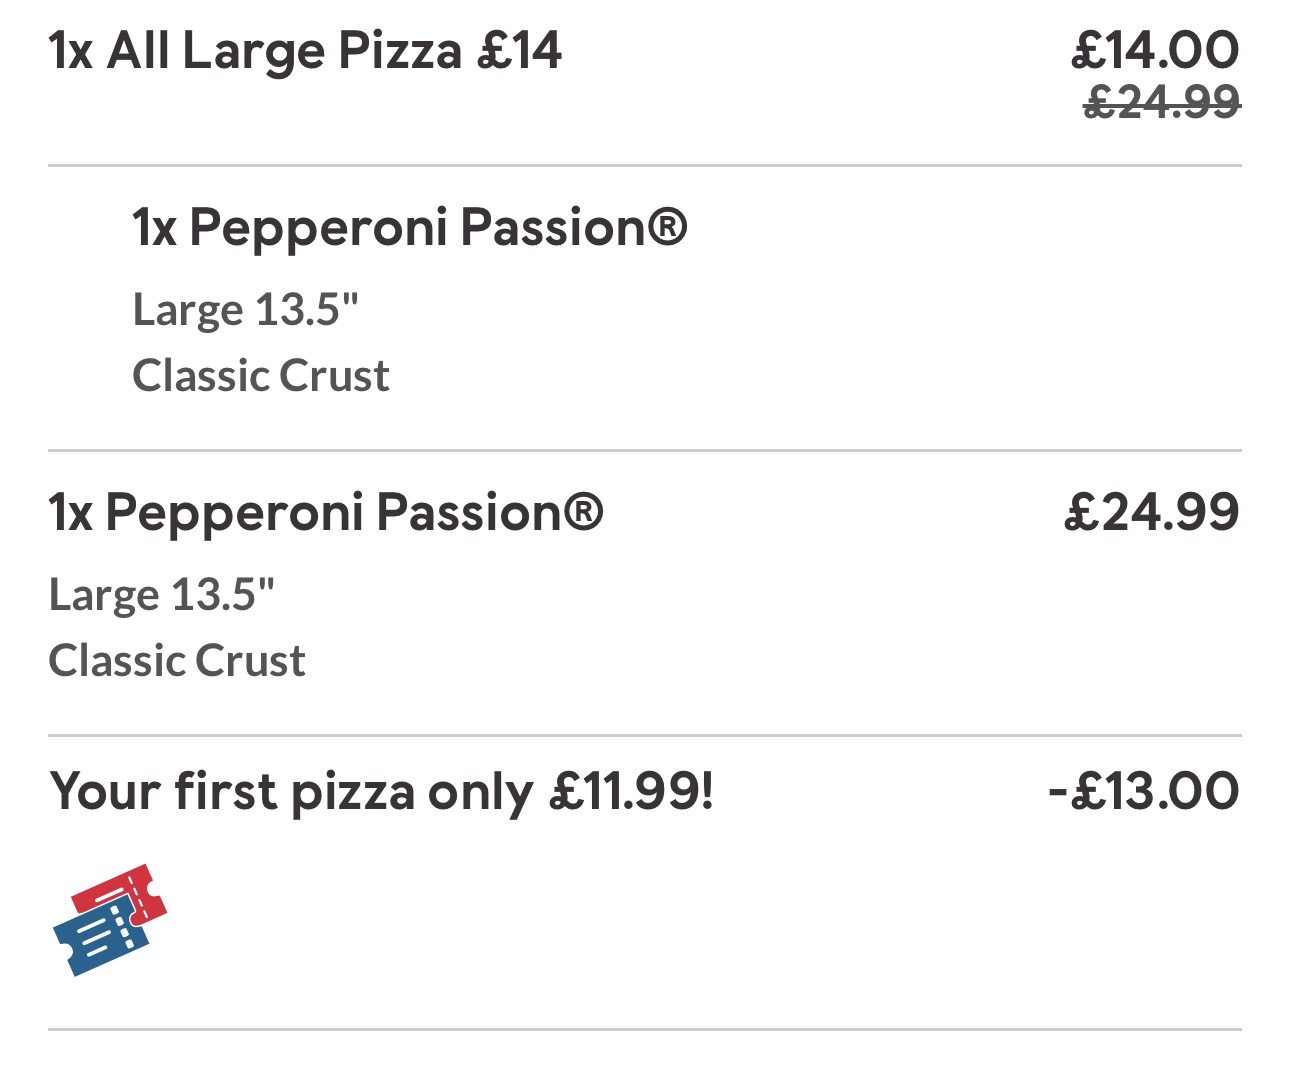This screenshot has height=1076, width=1290.
Task: Click the 1x quantity of the £24.99 pizza
Action: click(x=70, y=512)
